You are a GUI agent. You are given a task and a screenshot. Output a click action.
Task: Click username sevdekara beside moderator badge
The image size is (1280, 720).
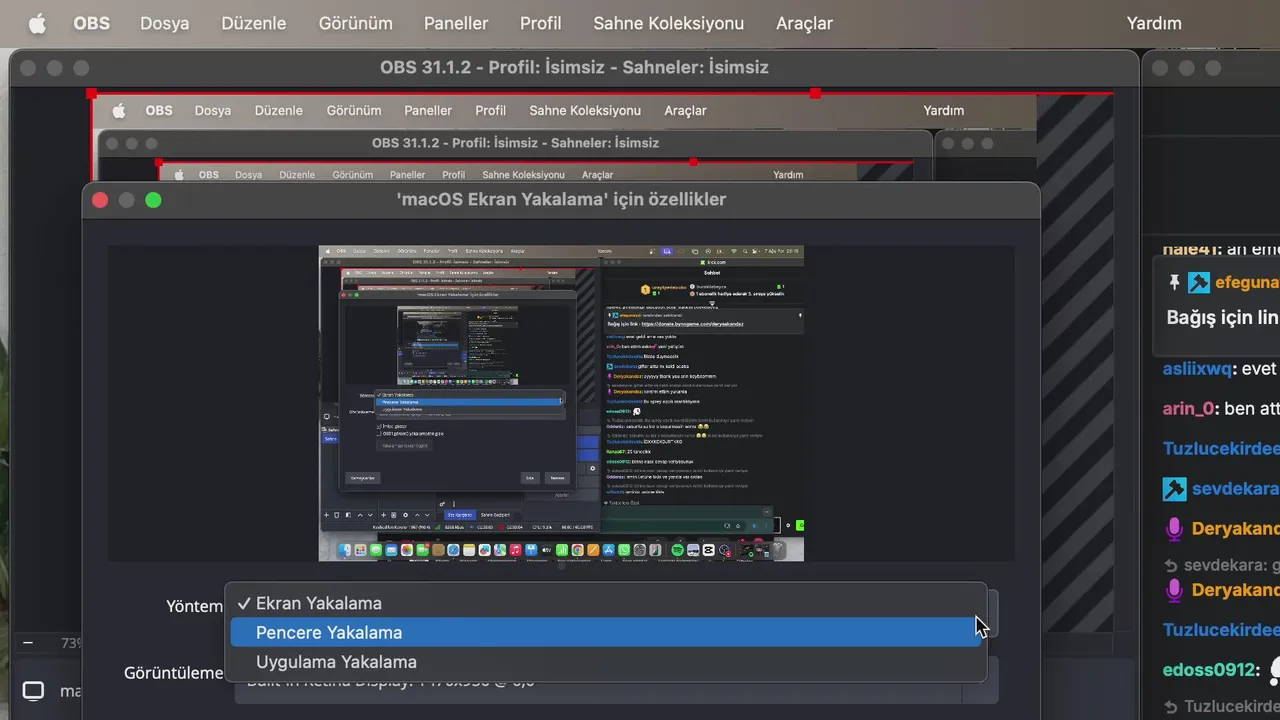(x=1235, y=489)
